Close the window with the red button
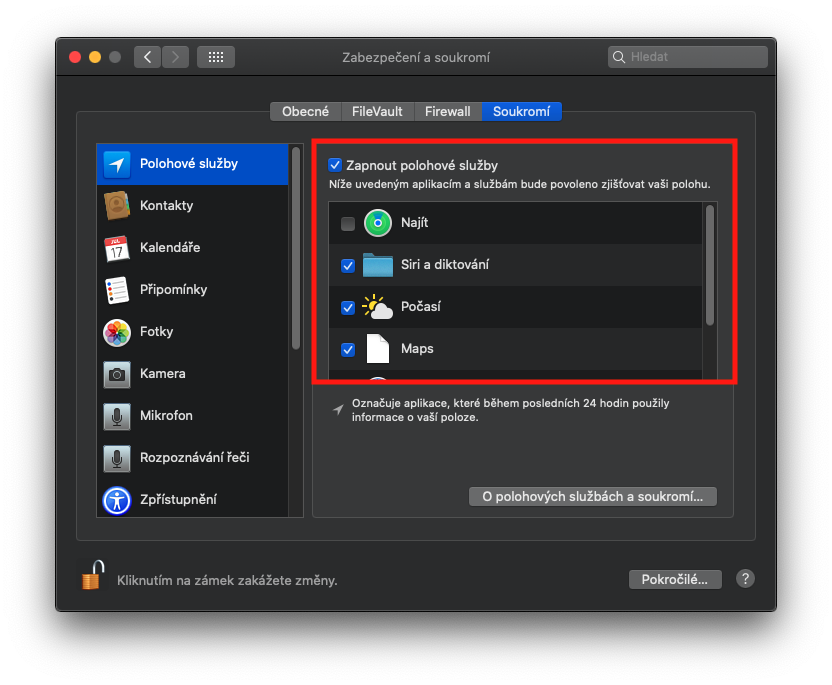832x685 pixels. pos(75,57)
